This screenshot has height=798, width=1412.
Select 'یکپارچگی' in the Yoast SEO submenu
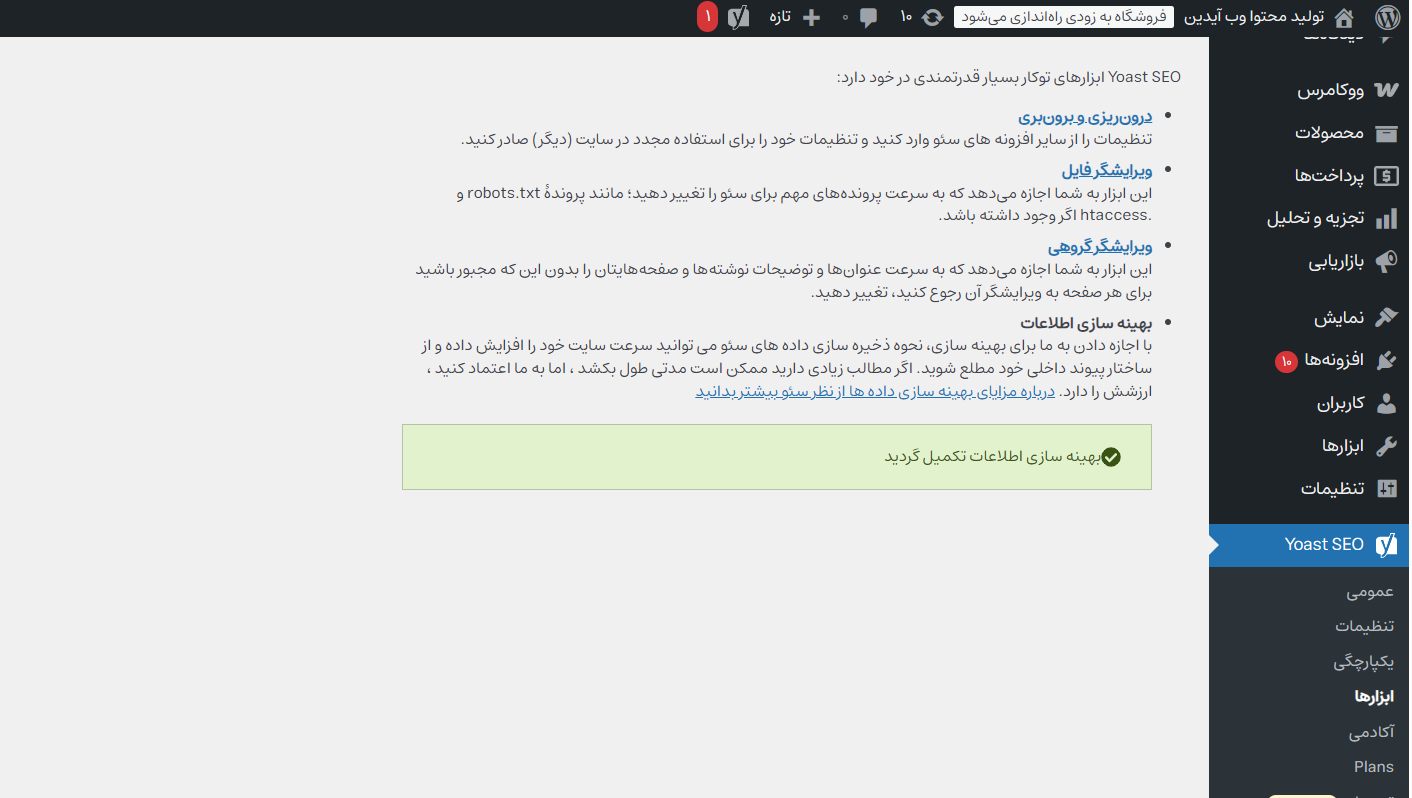coord(1363,662)
